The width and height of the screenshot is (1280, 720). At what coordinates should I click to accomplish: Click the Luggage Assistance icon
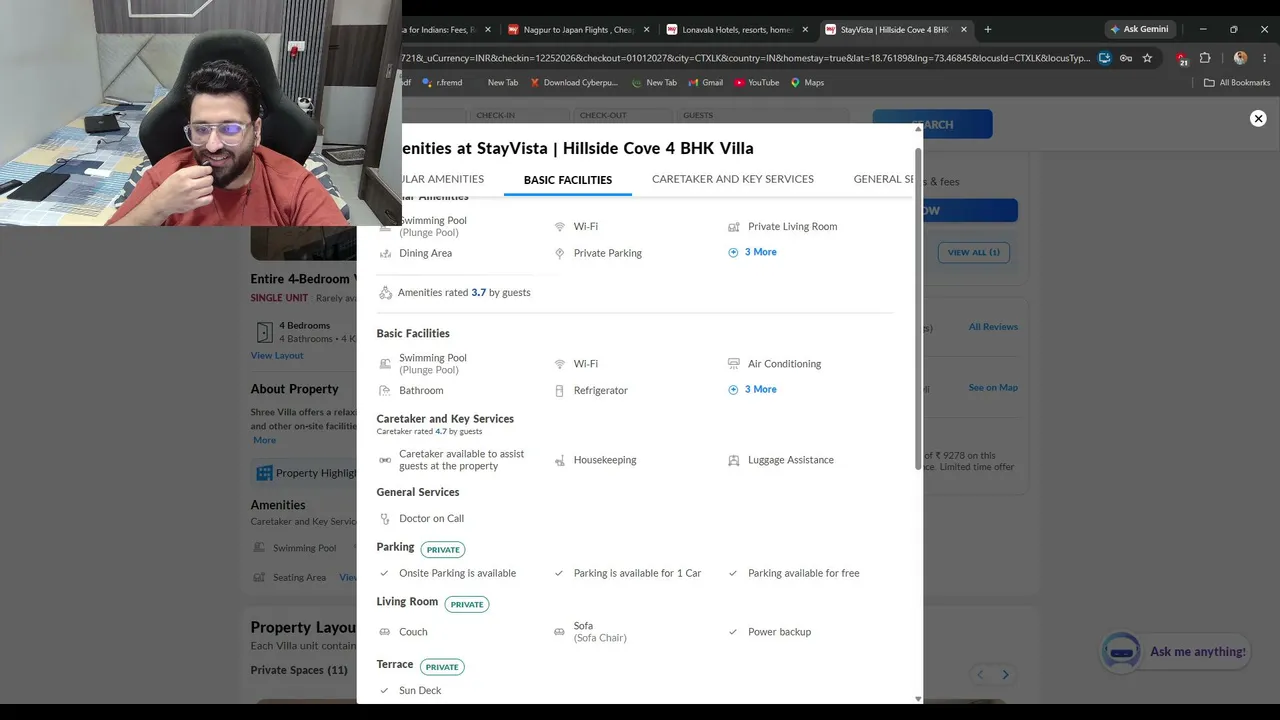point(733,460)
